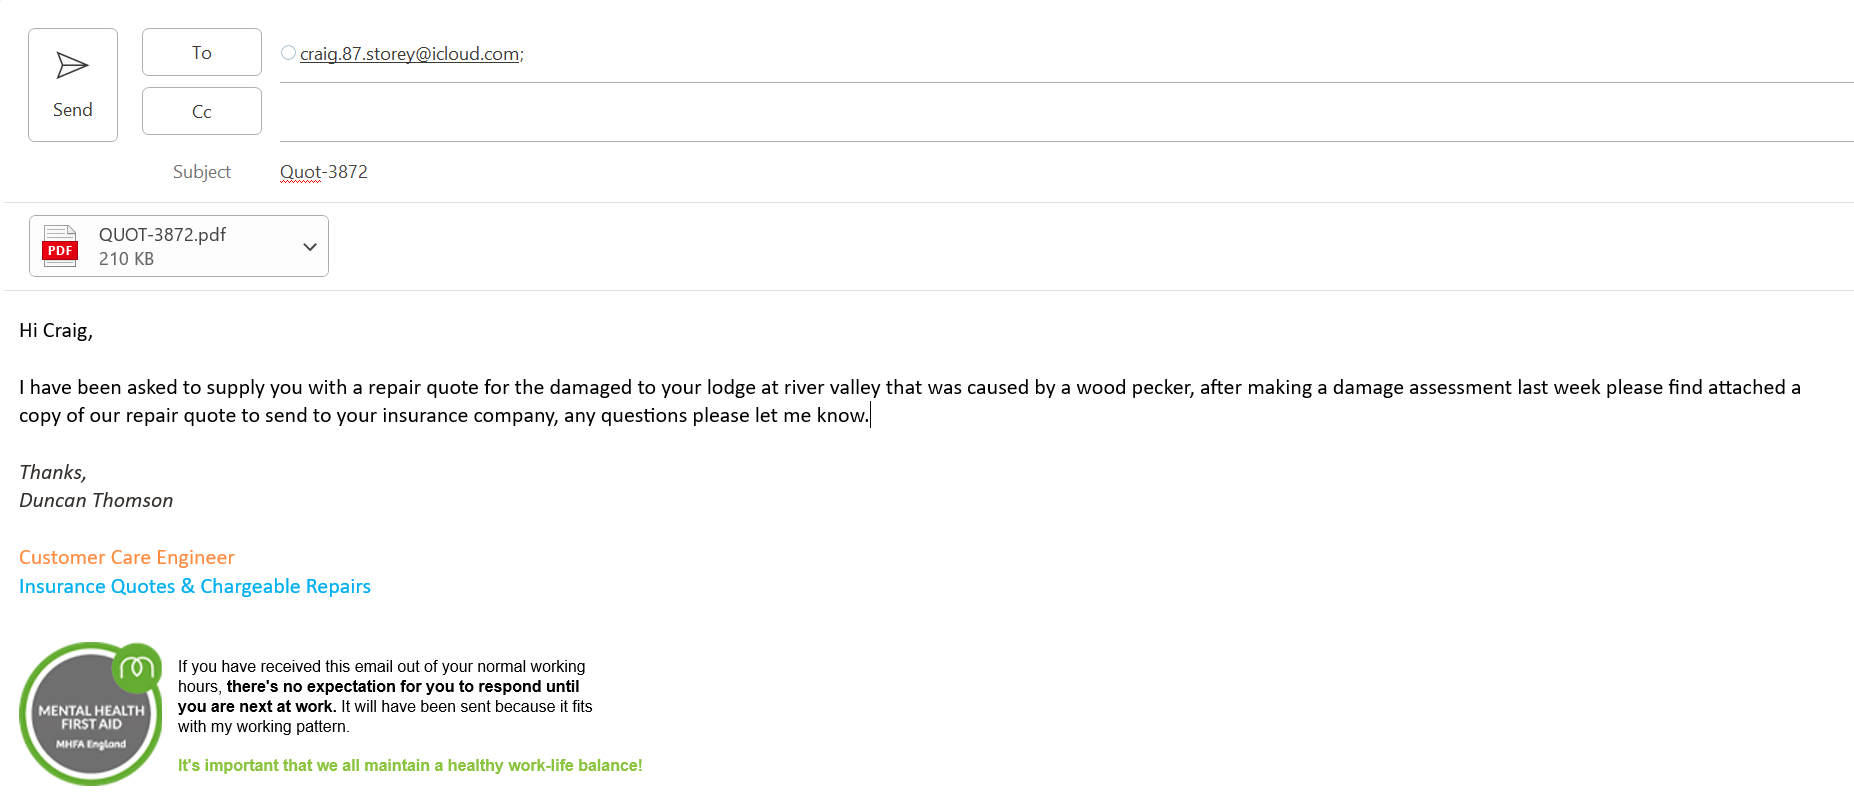Click "Insurance Quotes & Chargeable Repairs" text
This screenshot has width=1854, height=803.
pyautogui.click(x=195, y=587)
